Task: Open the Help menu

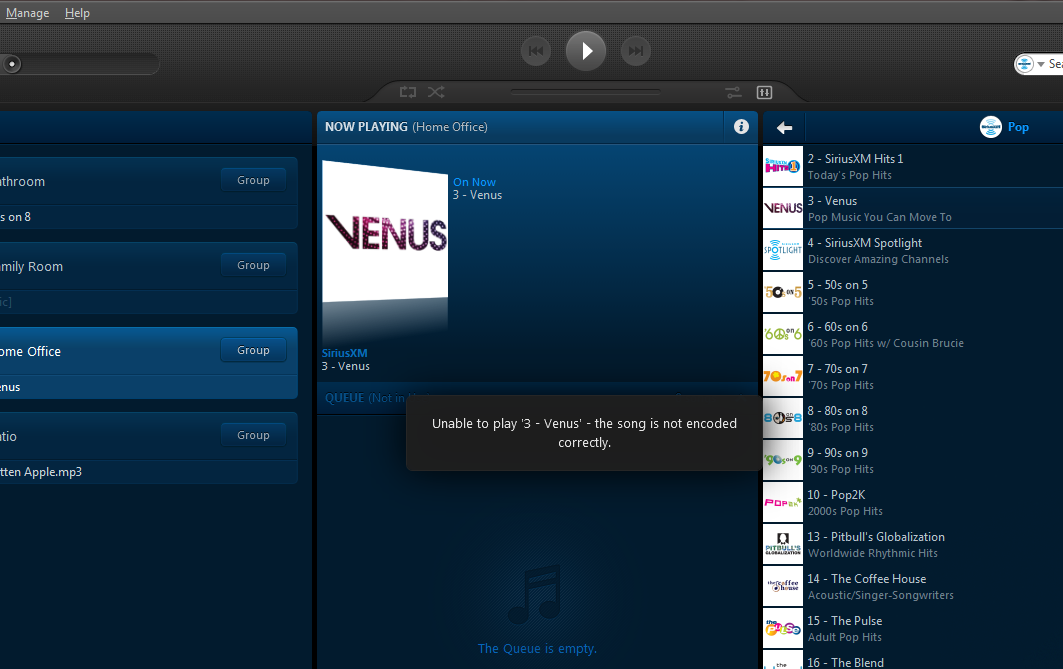Action: 77,13
